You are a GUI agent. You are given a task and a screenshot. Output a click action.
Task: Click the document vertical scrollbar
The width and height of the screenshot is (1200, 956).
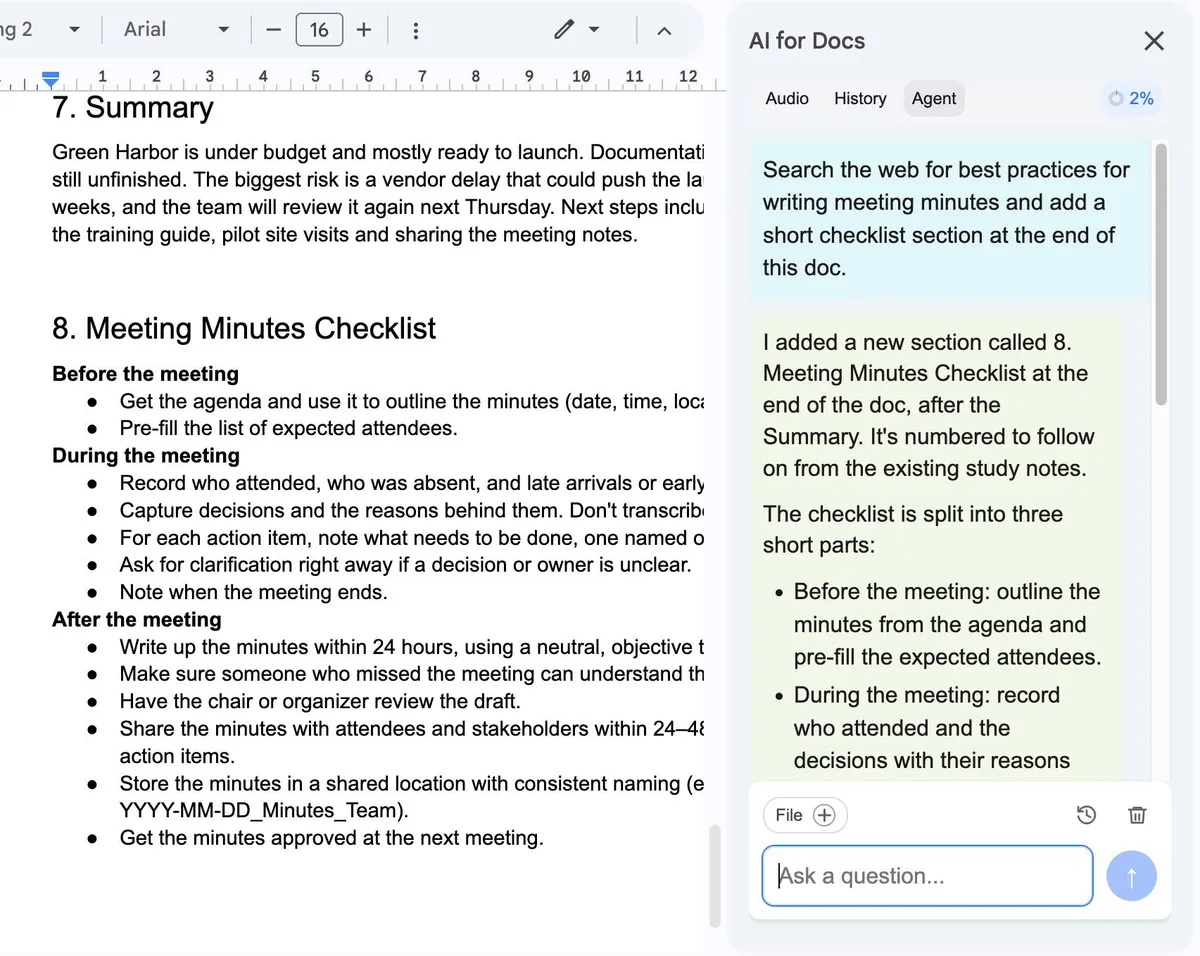[714, 876]
